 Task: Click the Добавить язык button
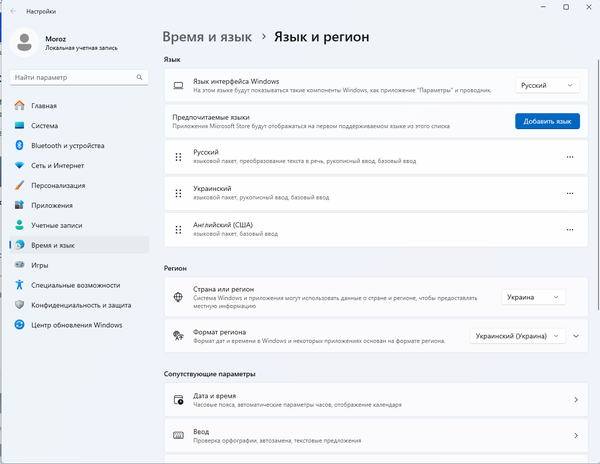[547, 121]
